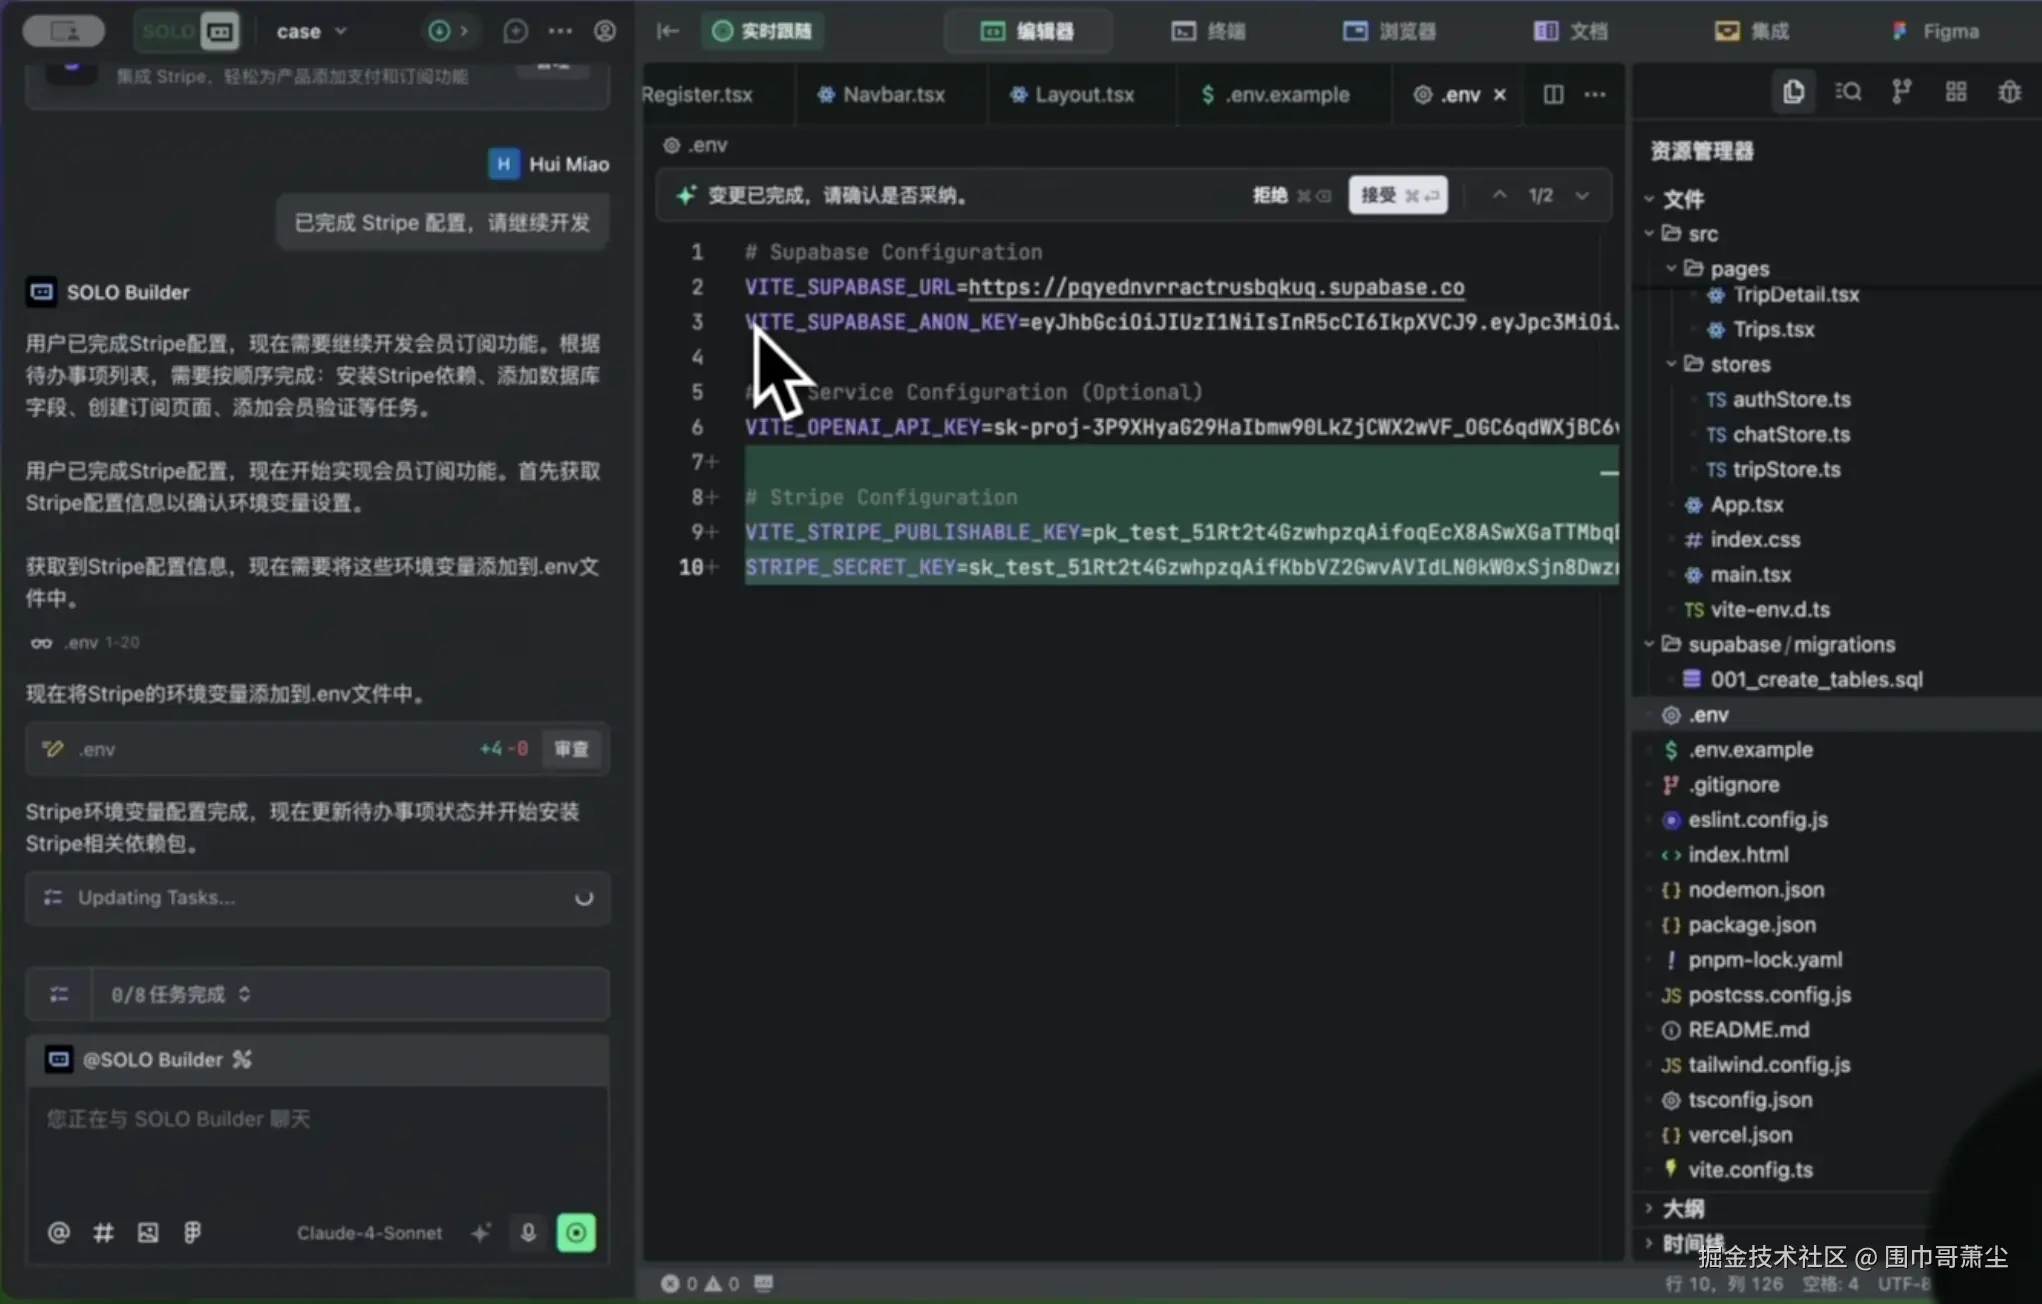Open editor tab bar more actions menu
Screen dimensions: 2042x1304
1596,94
